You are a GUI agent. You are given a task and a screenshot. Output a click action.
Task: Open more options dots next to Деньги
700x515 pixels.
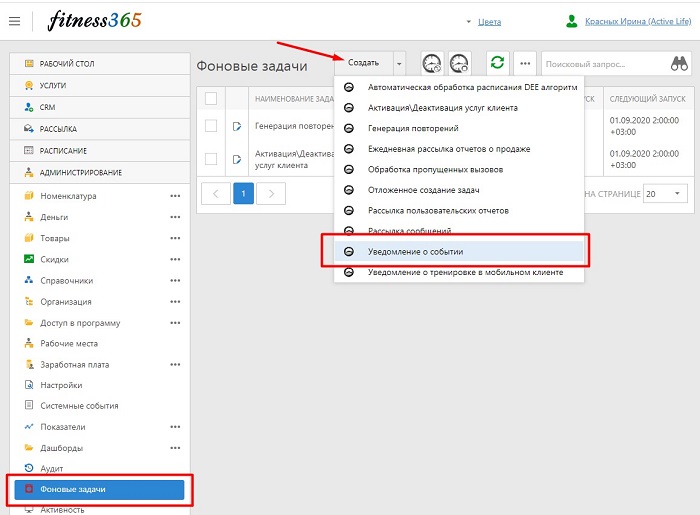tap(175, 217)
